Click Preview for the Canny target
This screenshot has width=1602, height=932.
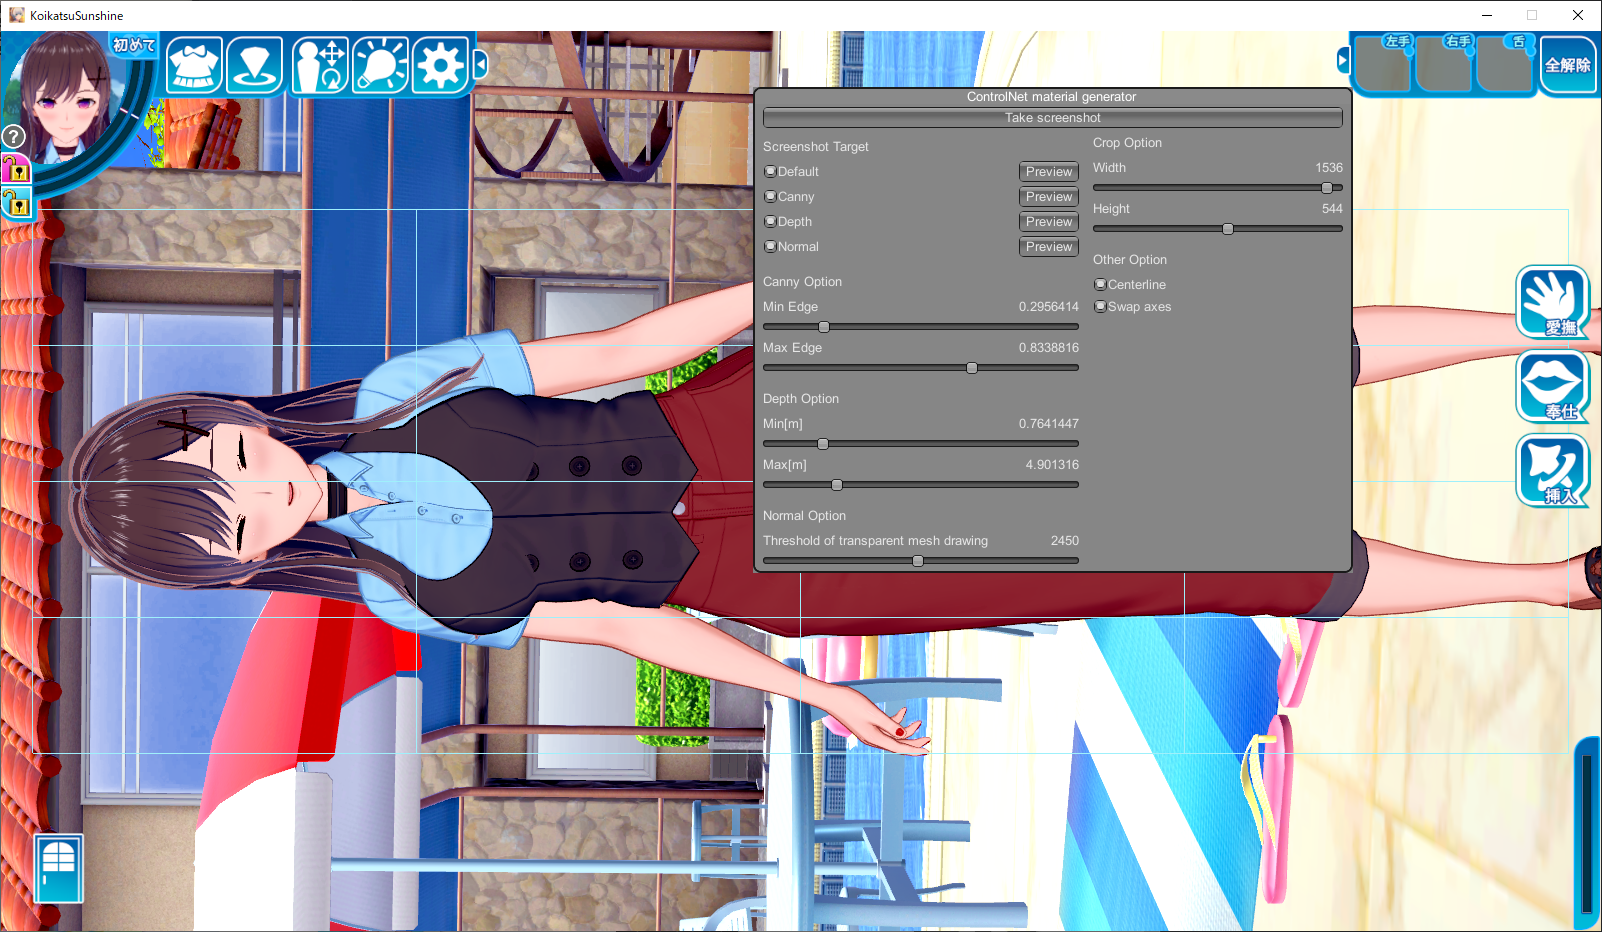pos(1049,197)
